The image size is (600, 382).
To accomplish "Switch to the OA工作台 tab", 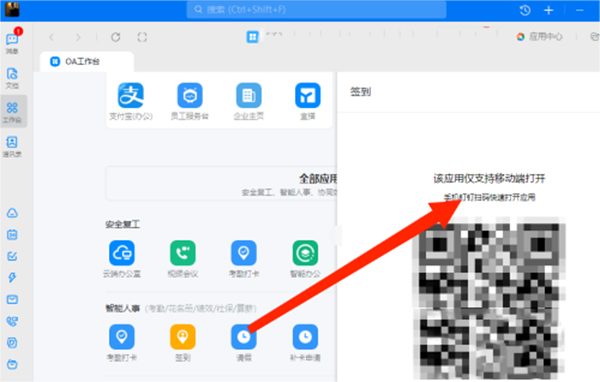I will [86, 62].
